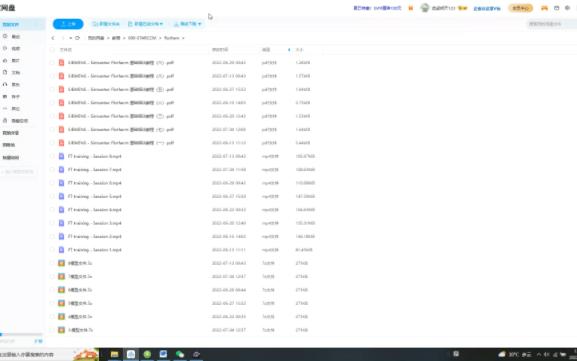Expand the breadcrumb path end chevron

(183, 38)
